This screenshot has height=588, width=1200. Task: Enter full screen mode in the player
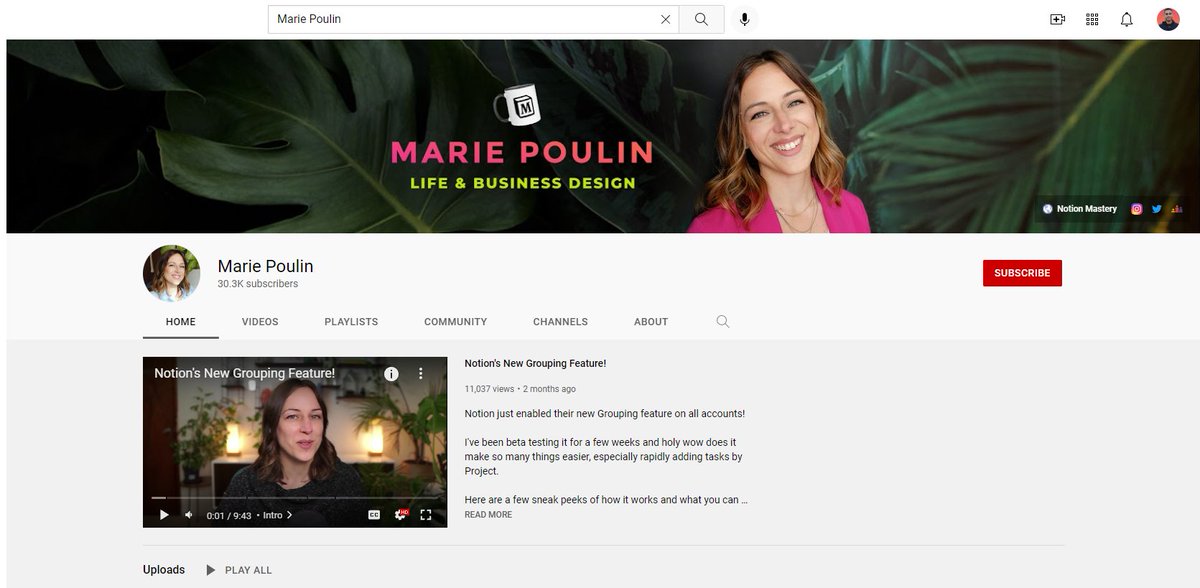(426, 515)
